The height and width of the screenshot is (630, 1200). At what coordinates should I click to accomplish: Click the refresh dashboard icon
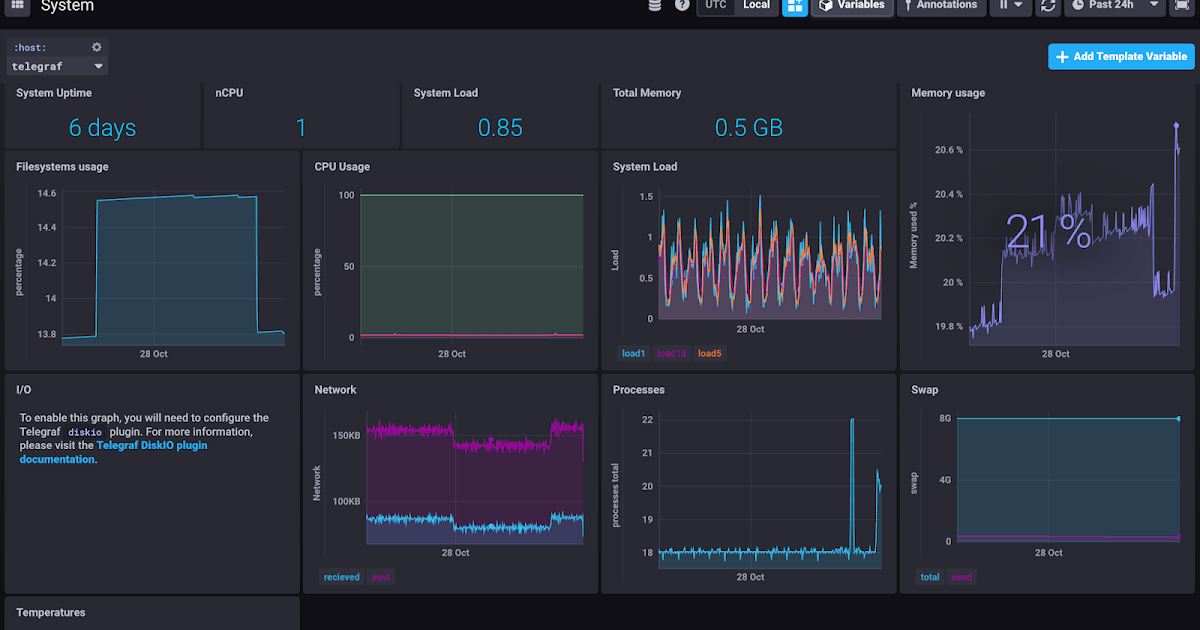(x=1048, y=7)
